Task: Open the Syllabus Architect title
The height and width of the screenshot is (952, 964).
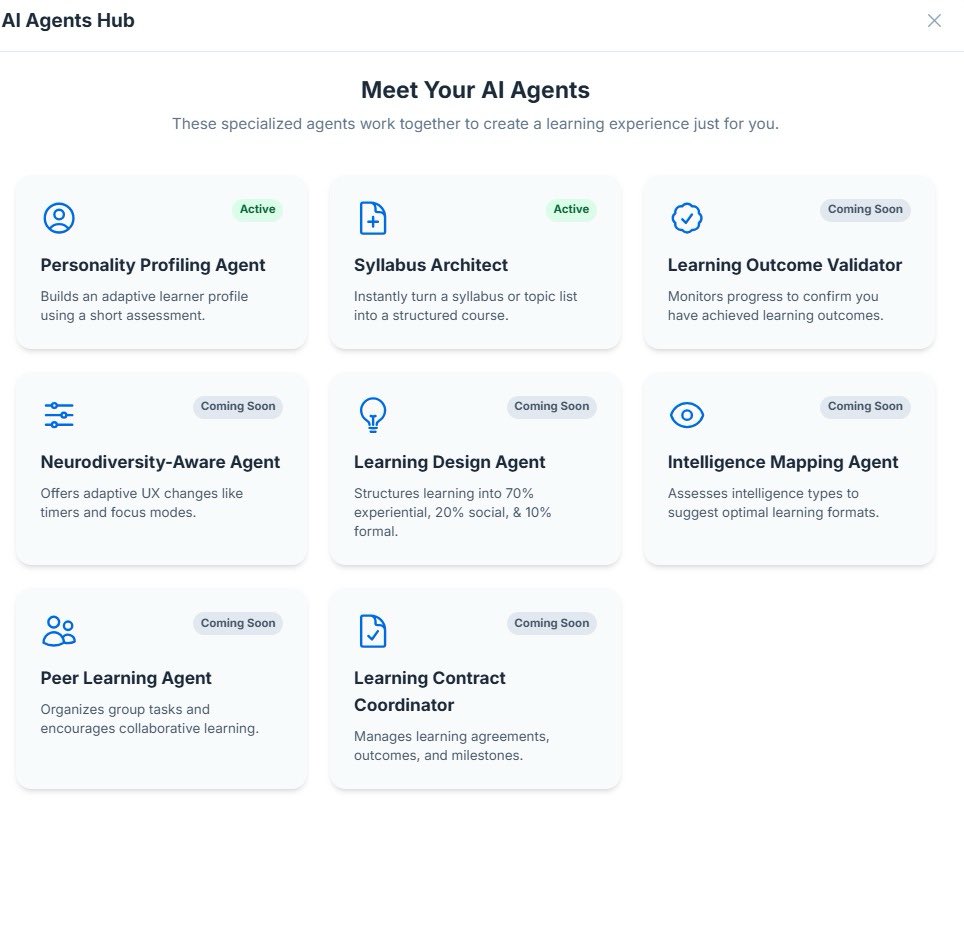Action: click(x=431, y=265)
